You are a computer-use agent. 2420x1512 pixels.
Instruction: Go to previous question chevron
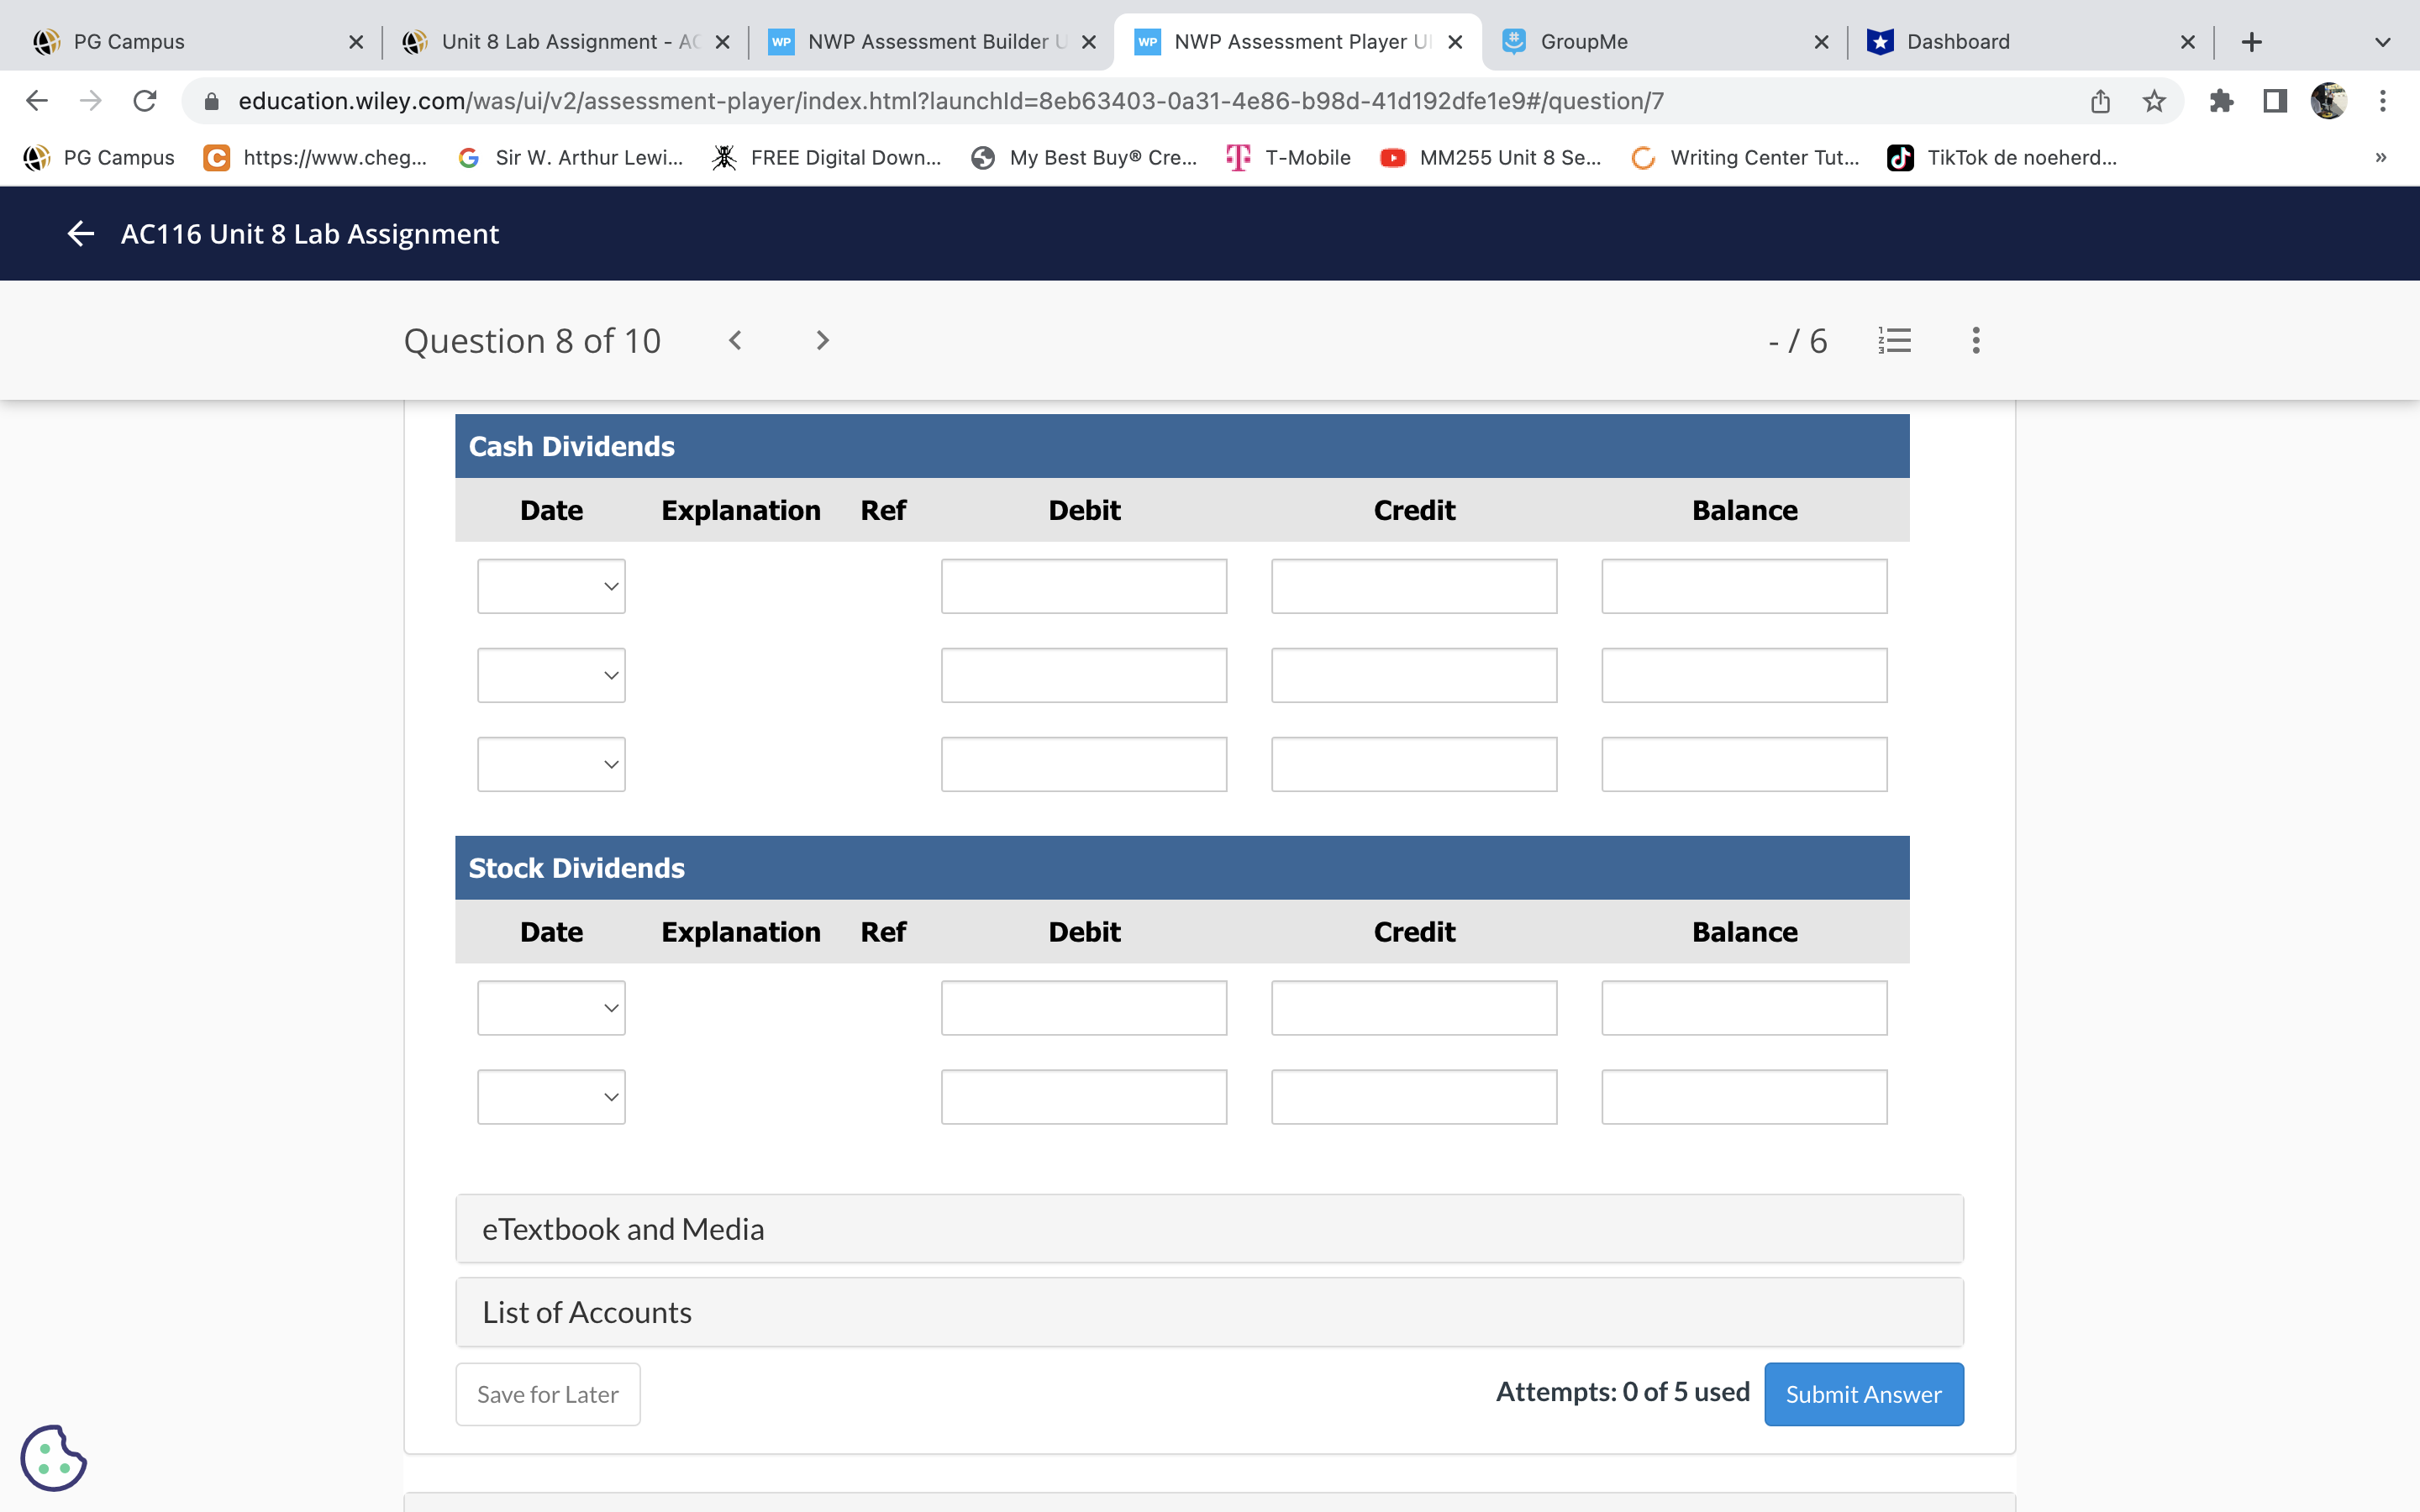tap(735, 341)
